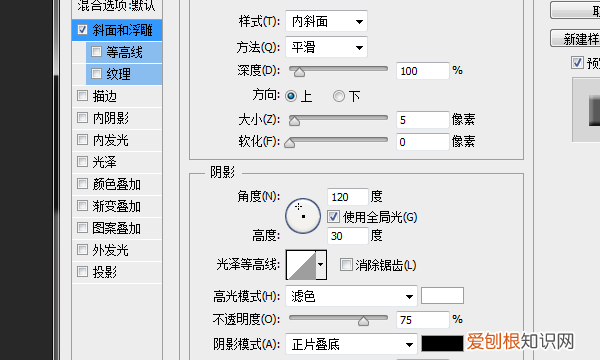The height and width of the screenshot is (360, 600).
Task: Click the angle dial control
Action: pos(303,216)
